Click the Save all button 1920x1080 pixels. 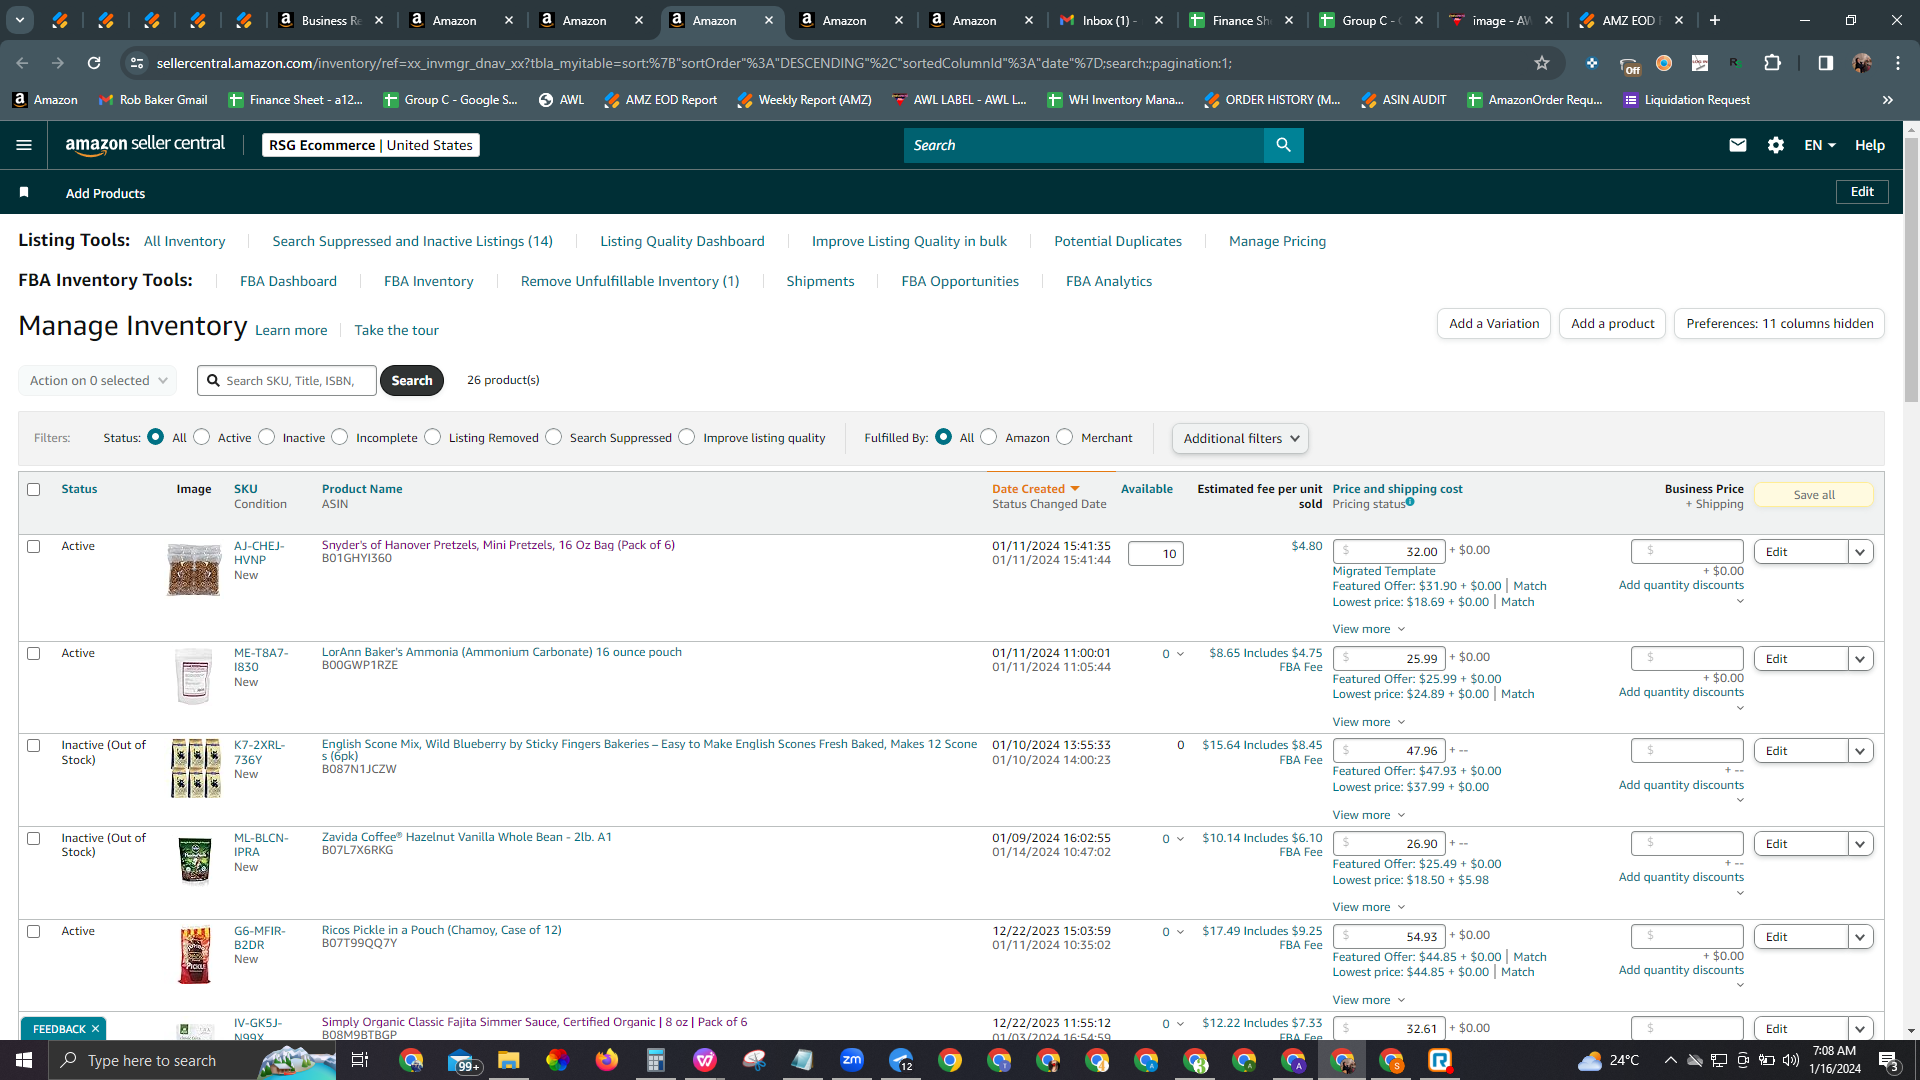[1814, 495]
